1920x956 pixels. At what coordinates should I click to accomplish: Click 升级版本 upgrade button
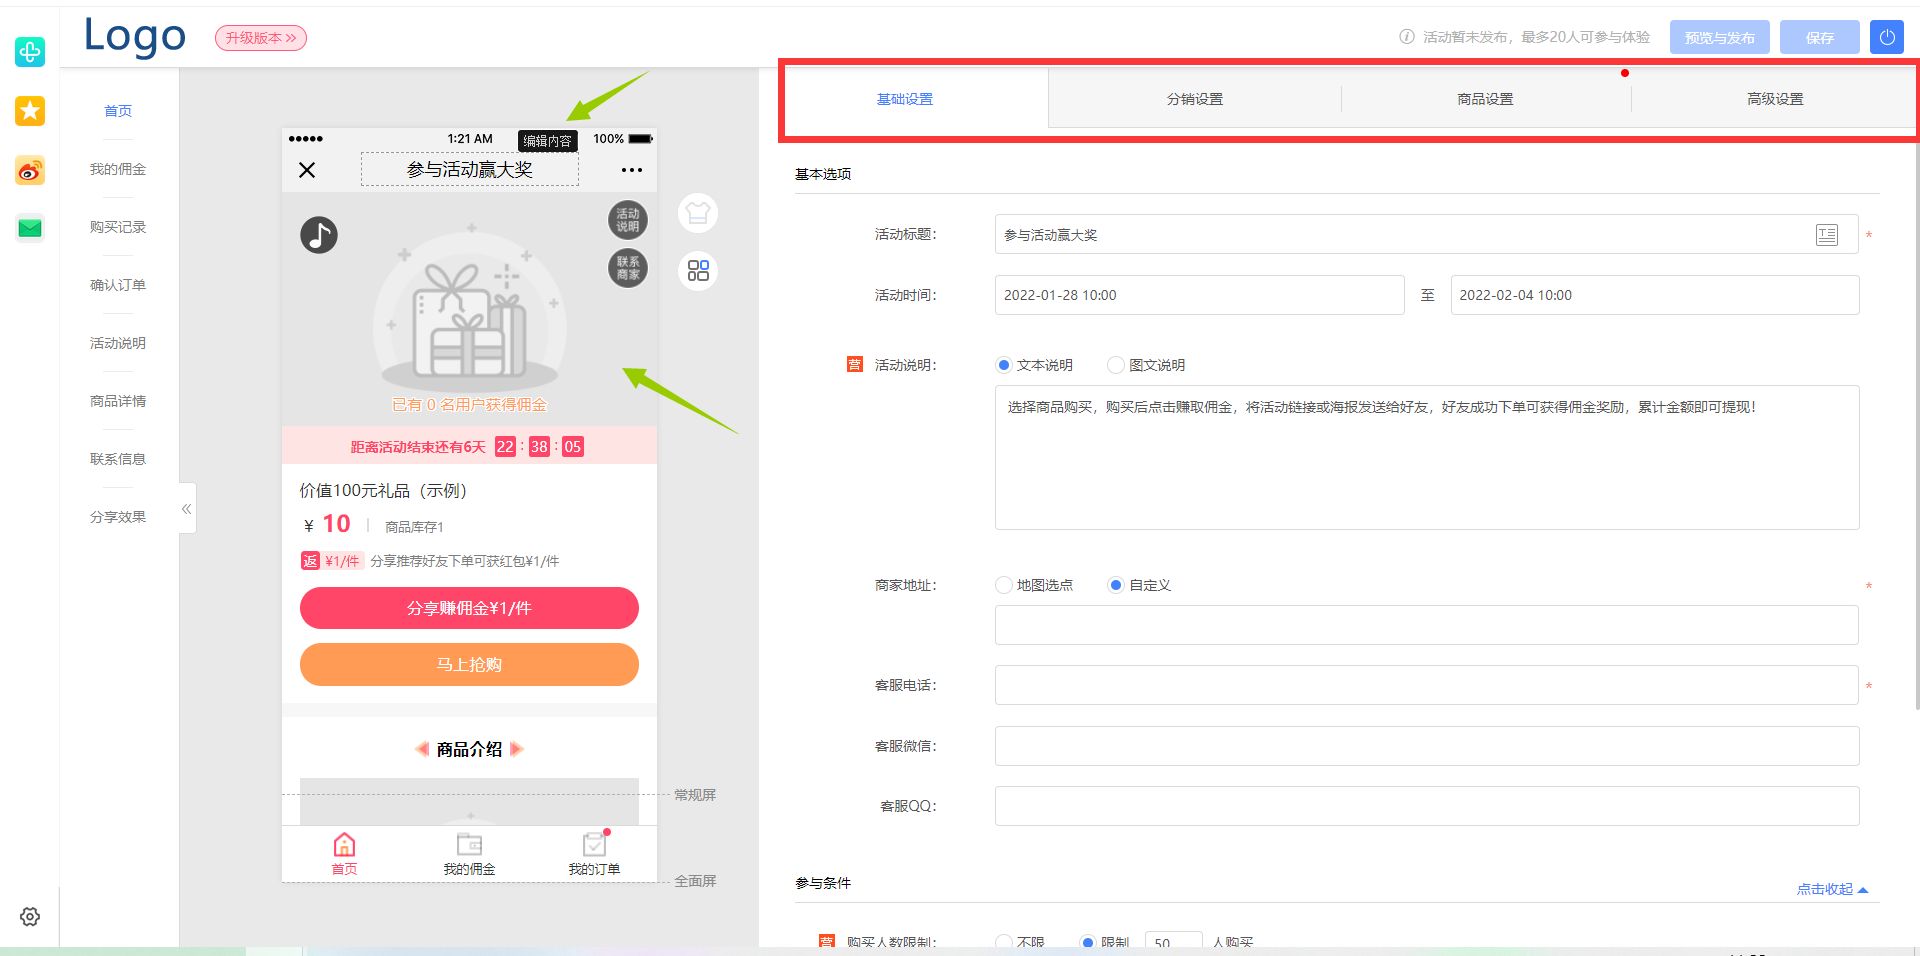[261, 38]
